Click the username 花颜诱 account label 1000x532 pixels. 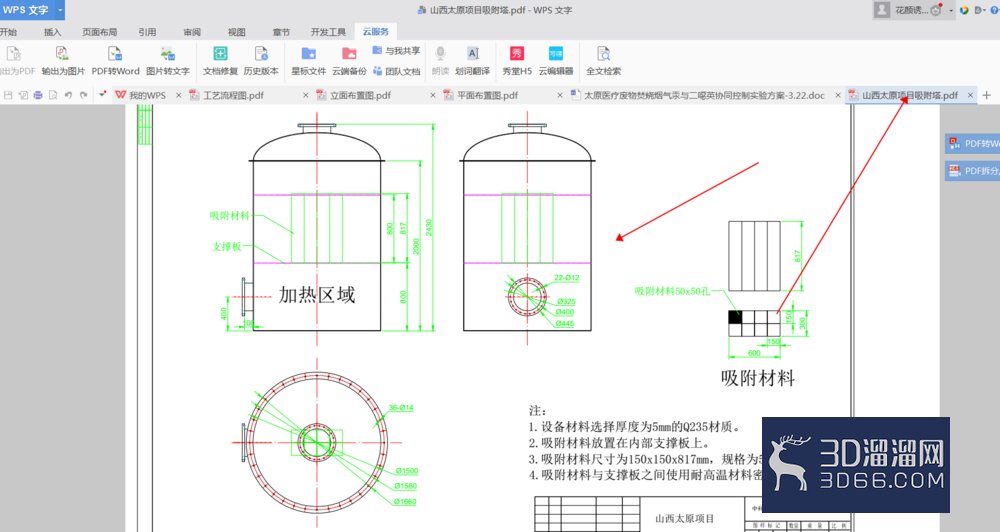pos(912,10)
